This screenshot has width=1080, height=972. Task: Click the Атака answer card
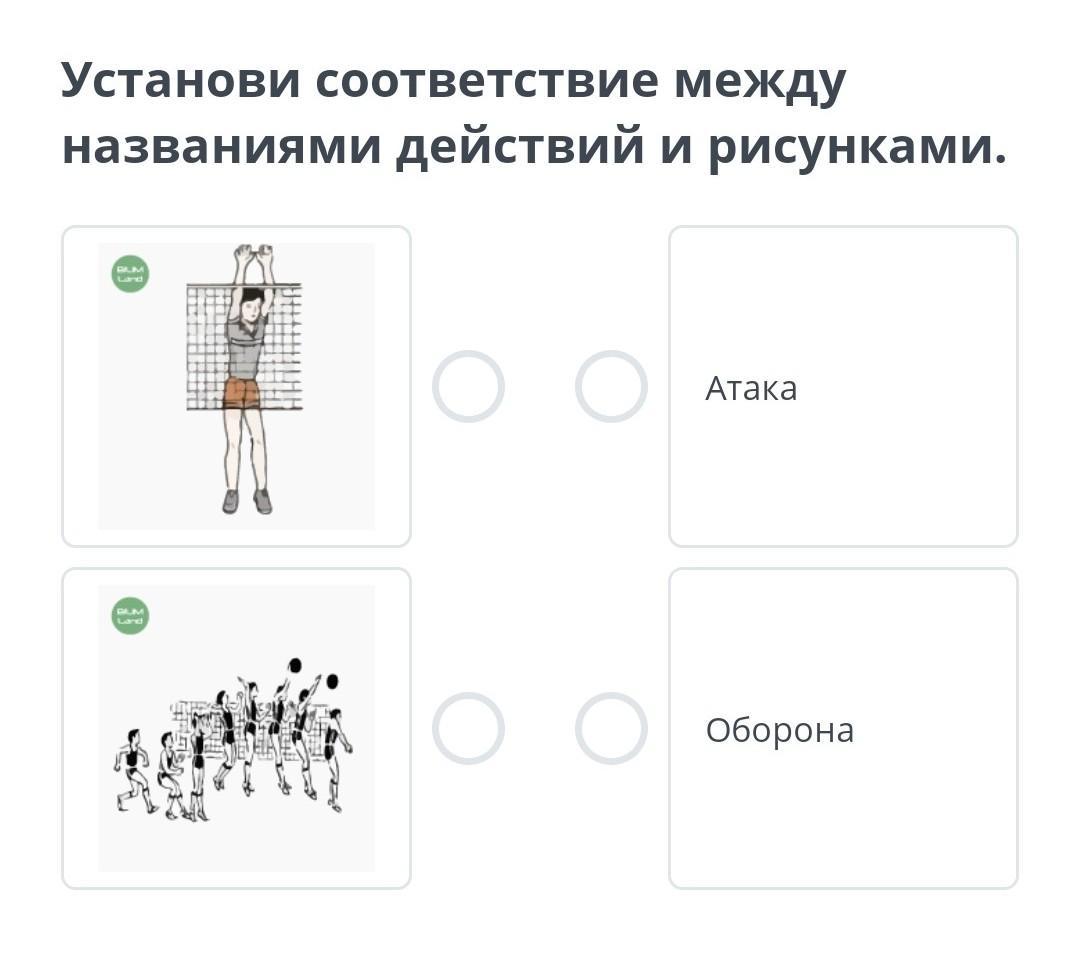[x=843, y=386]
